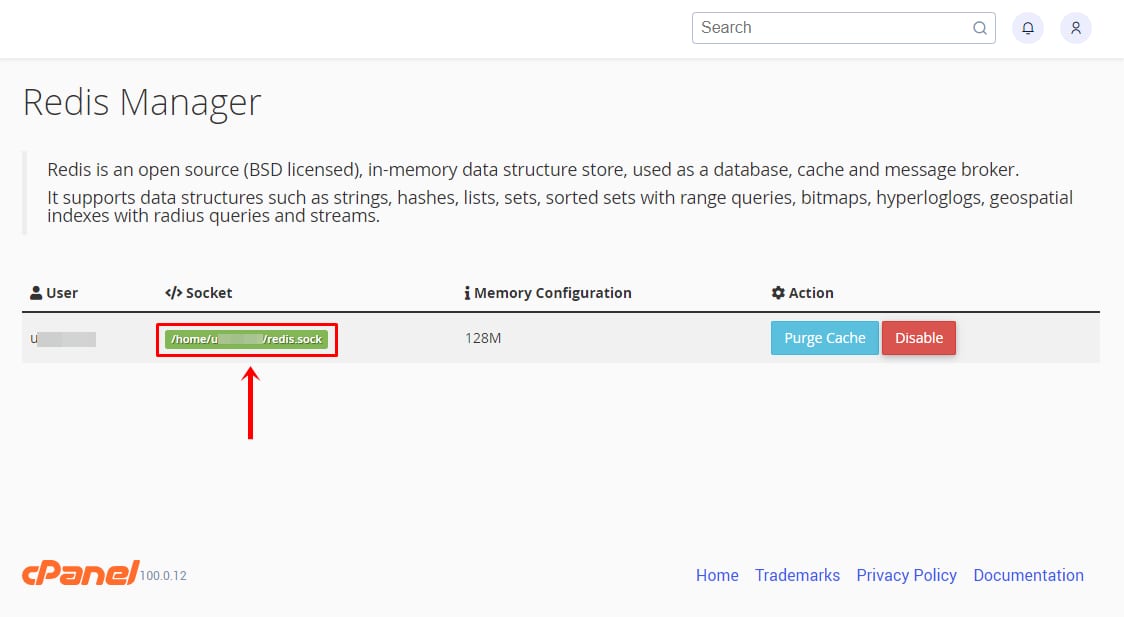Click the User column header text

(62, 293)
